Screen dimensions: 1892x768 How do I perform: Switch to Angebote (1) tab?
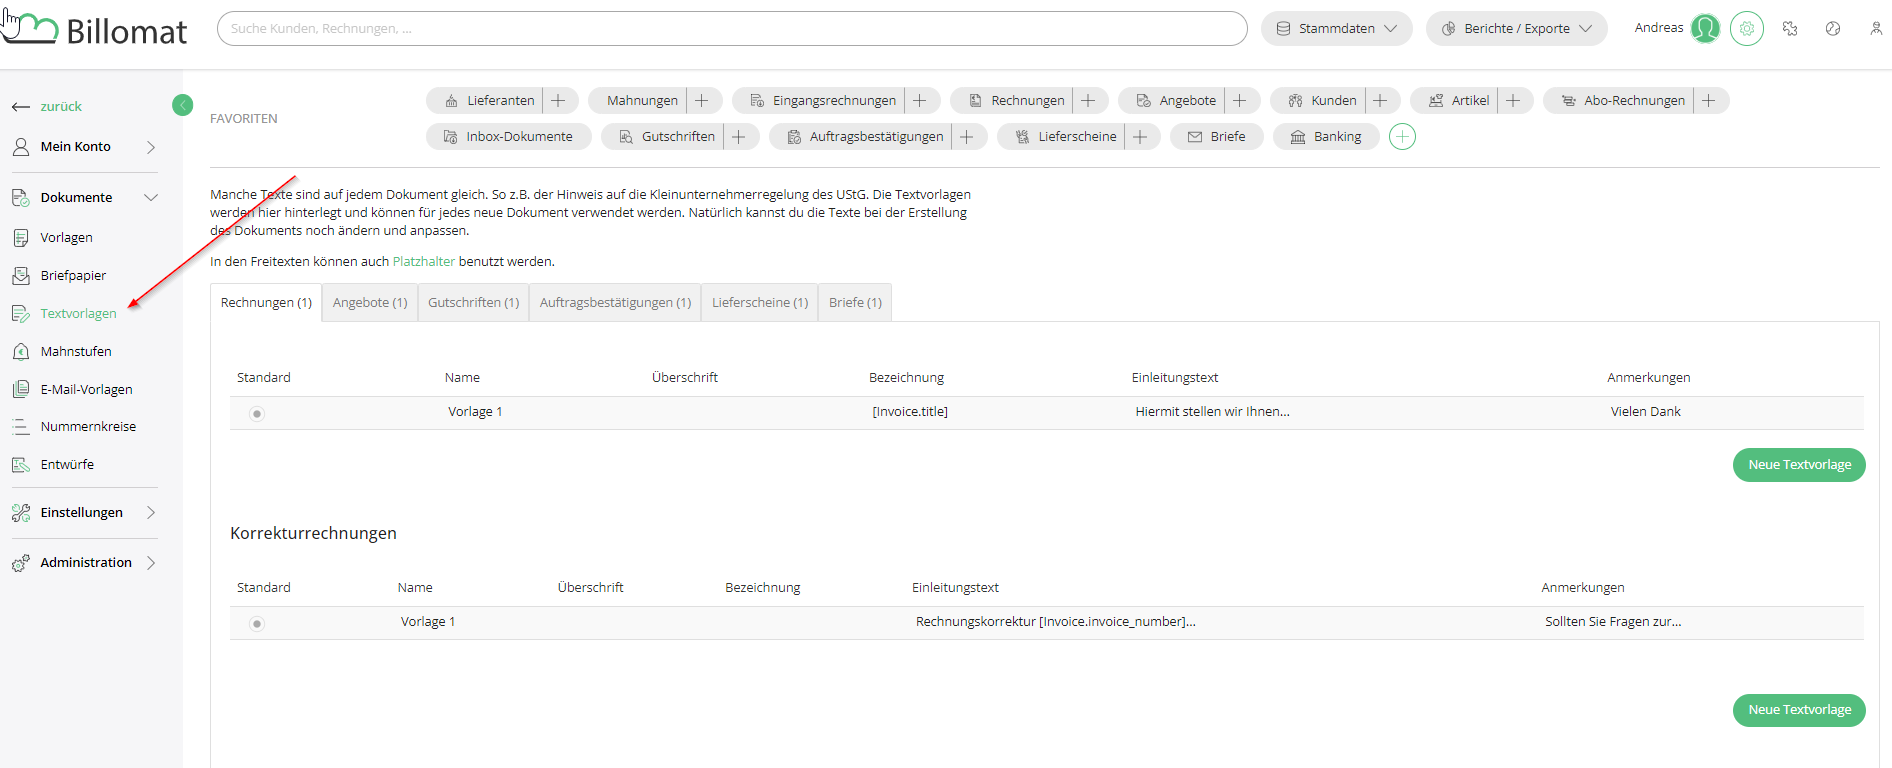pyautogui.click(x=370, y=303)
